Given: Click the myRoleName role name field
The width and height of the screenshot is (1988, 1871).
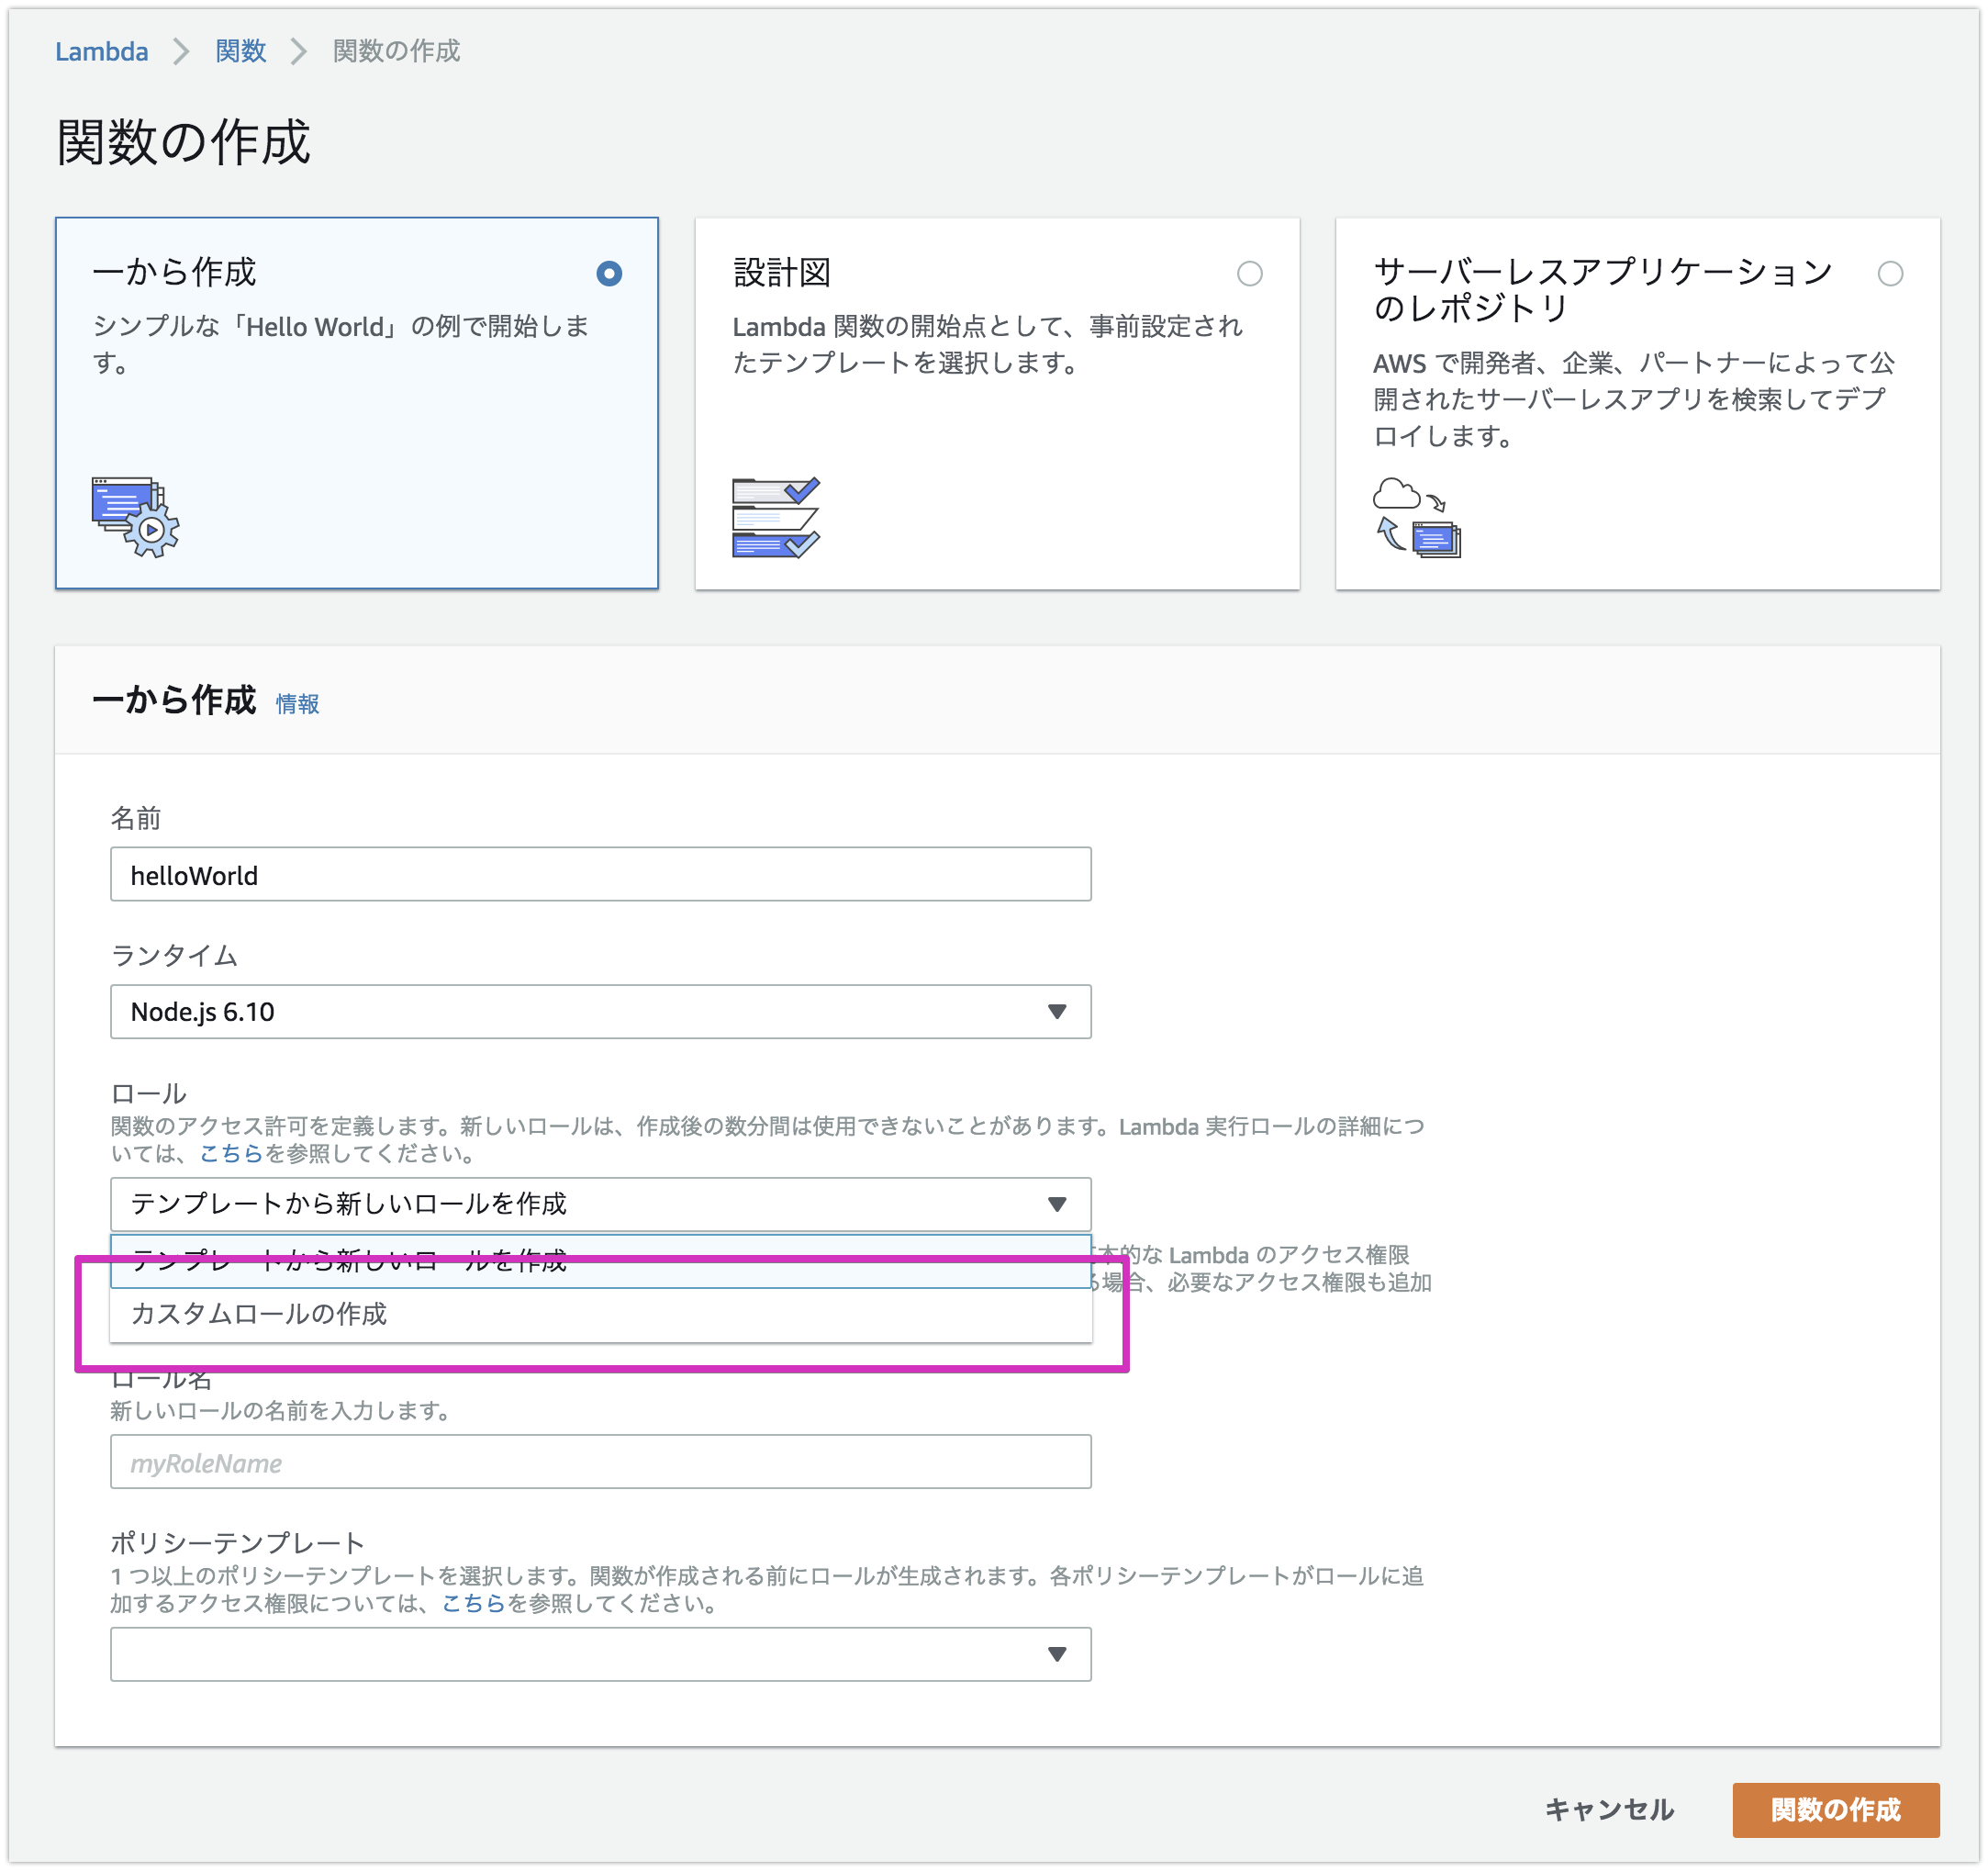Looking at the screenshot, I should (600, 1462).
